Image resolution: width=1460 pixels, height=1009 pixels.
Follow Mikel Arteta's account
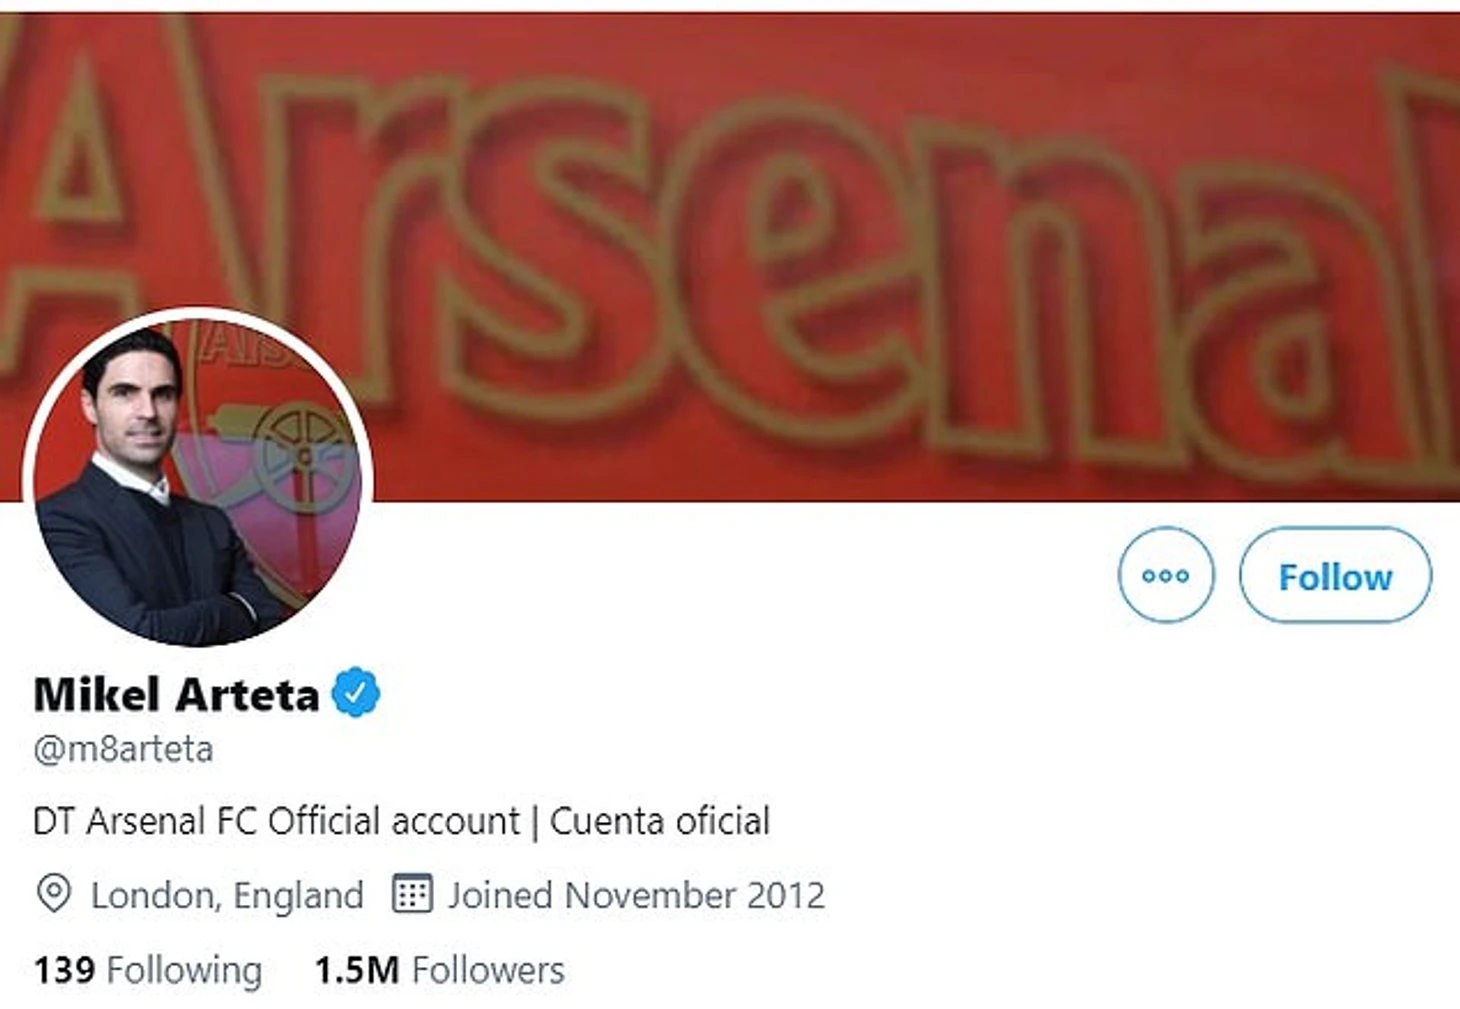tap(1335, 576)
